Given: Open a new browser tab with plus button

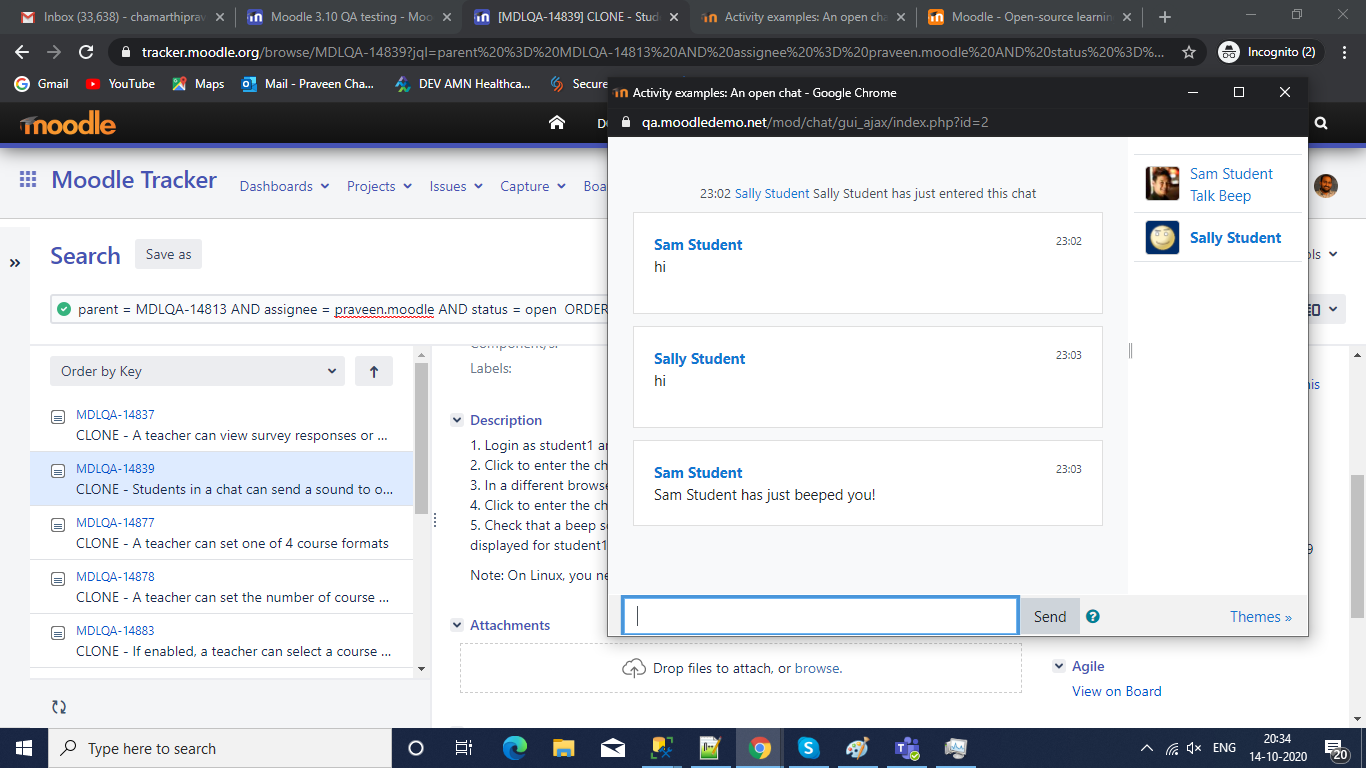Looking at the screenshot, I should pos(1164,17).
